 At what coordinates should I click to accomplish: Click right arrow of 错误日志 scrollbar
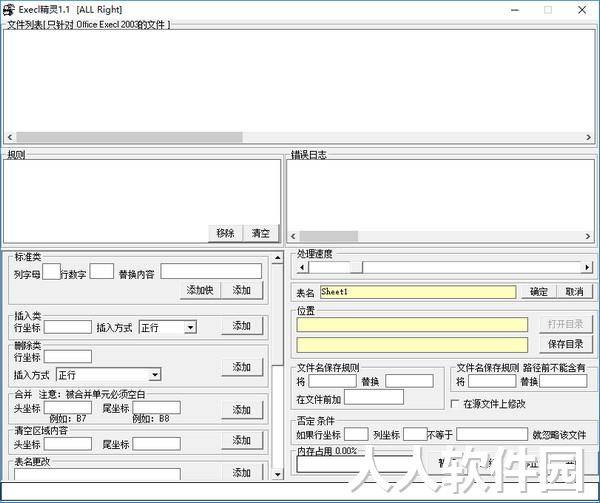[x=588, y=236]
